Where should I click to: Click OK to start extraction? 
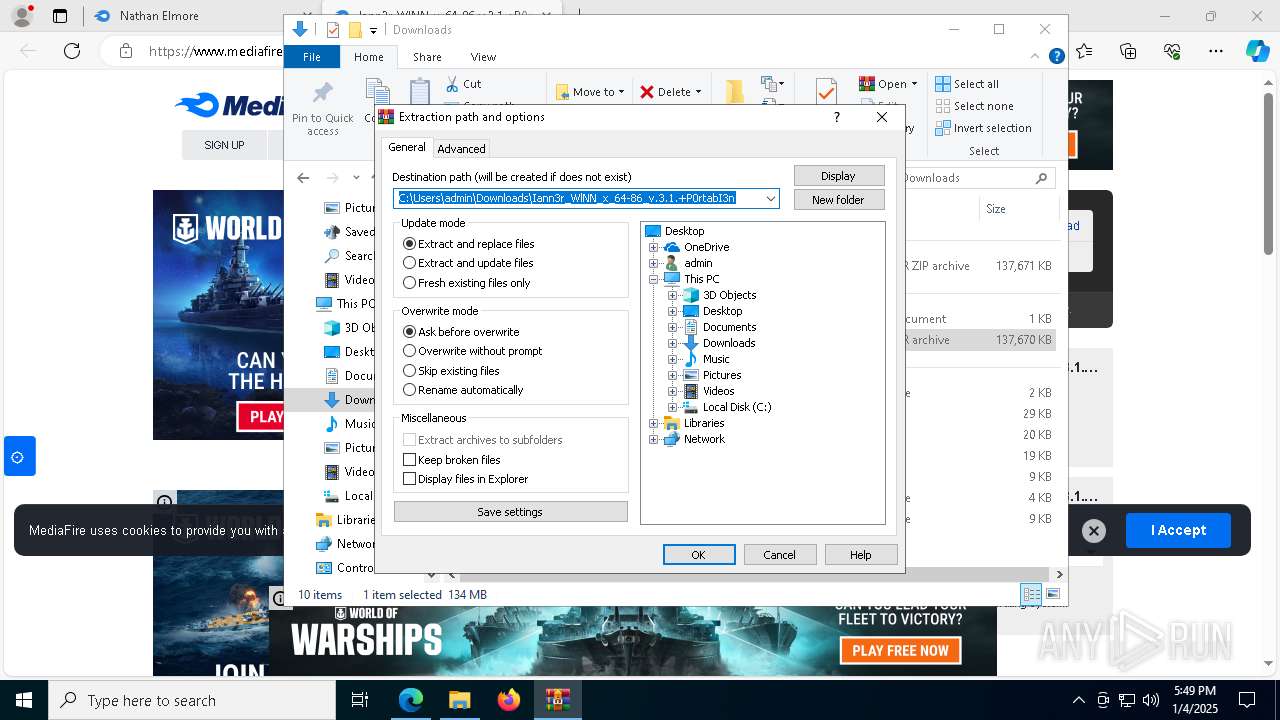point(699,555)
